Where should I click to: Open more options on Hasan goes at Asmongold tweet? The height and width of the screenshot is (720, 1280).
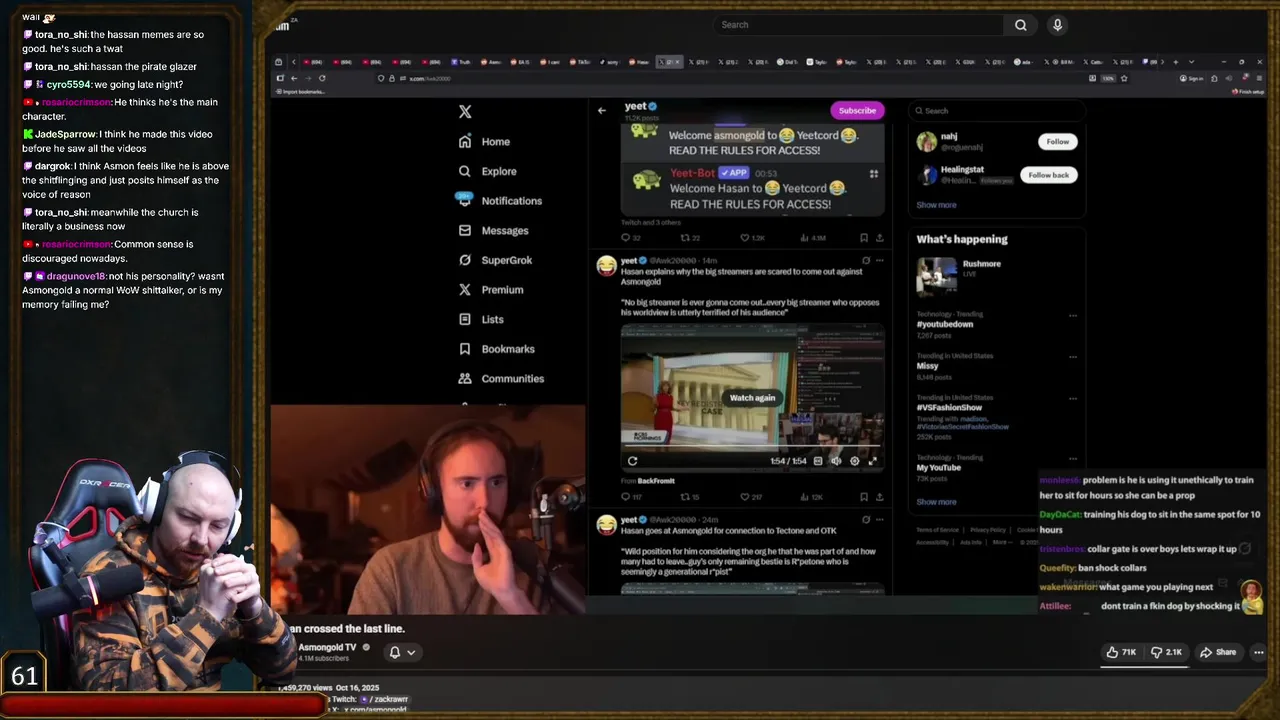pyautogui.click(x=880, y=519)
